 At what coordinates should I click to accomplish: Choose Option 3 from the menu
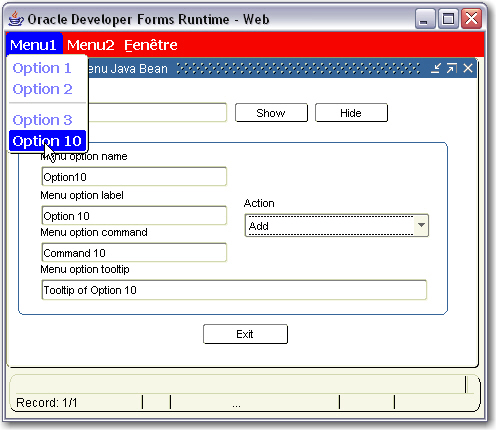pos(42,120)
